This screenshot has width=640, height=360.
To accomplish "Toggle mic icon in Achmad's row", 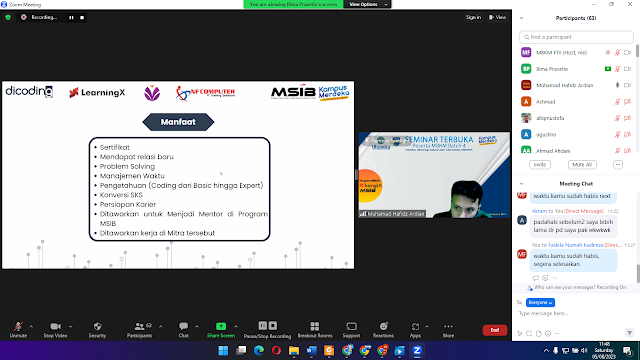I will (618, 102).
